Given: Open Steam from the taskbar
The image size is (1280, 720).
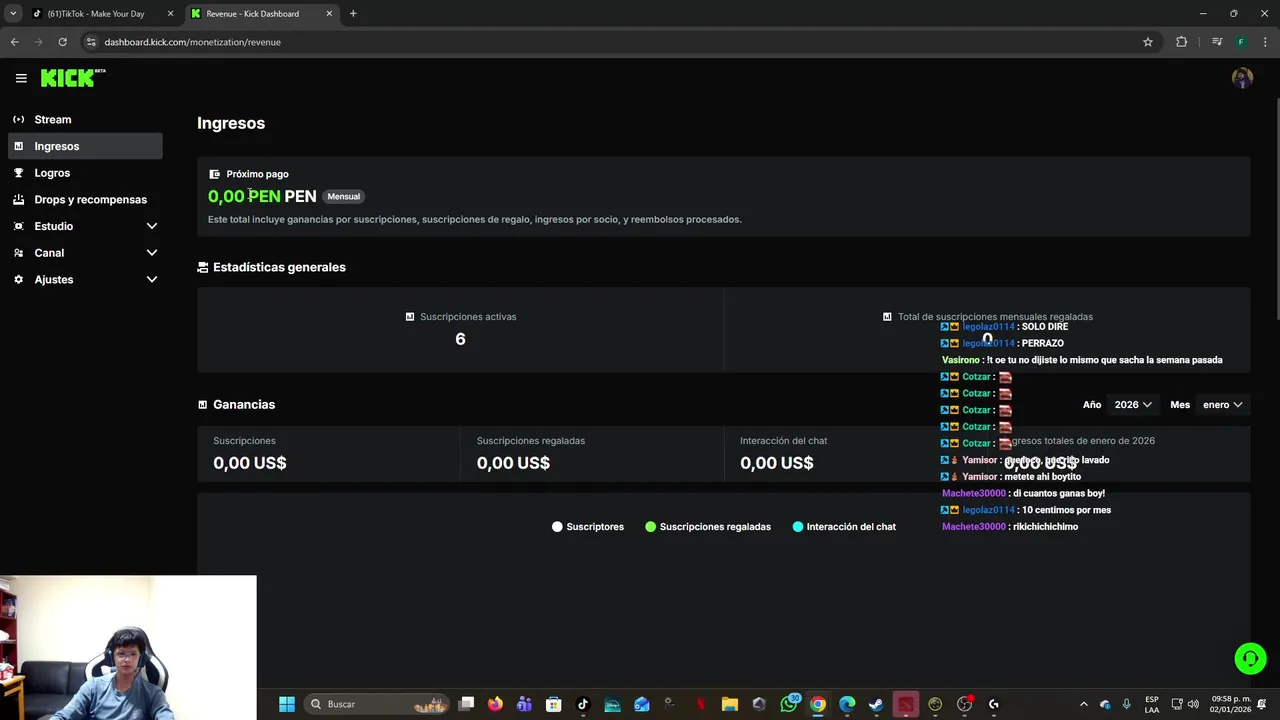Looking at the screenshot, I should [x=876, y=704].
